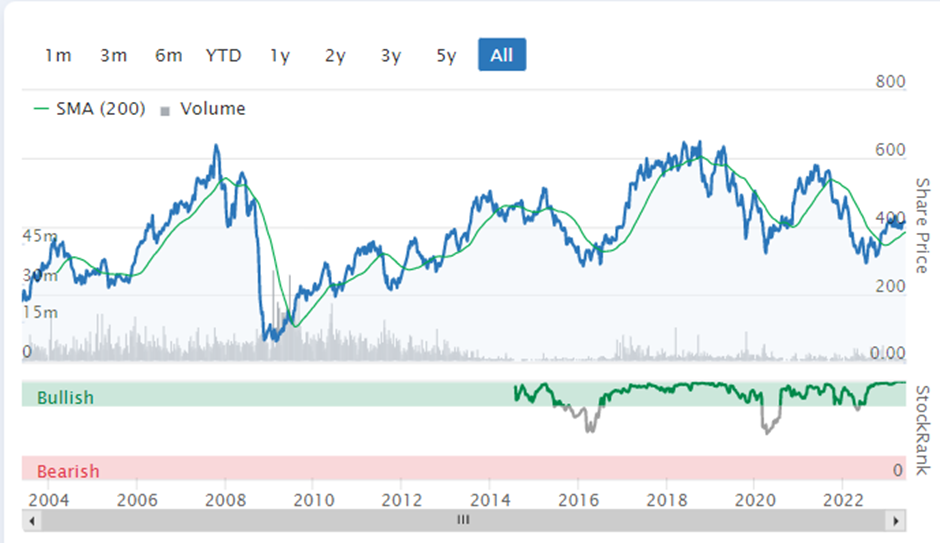940x543 pixels.
Task: Click the Bearish band label
Action: (x=68, y=471)
